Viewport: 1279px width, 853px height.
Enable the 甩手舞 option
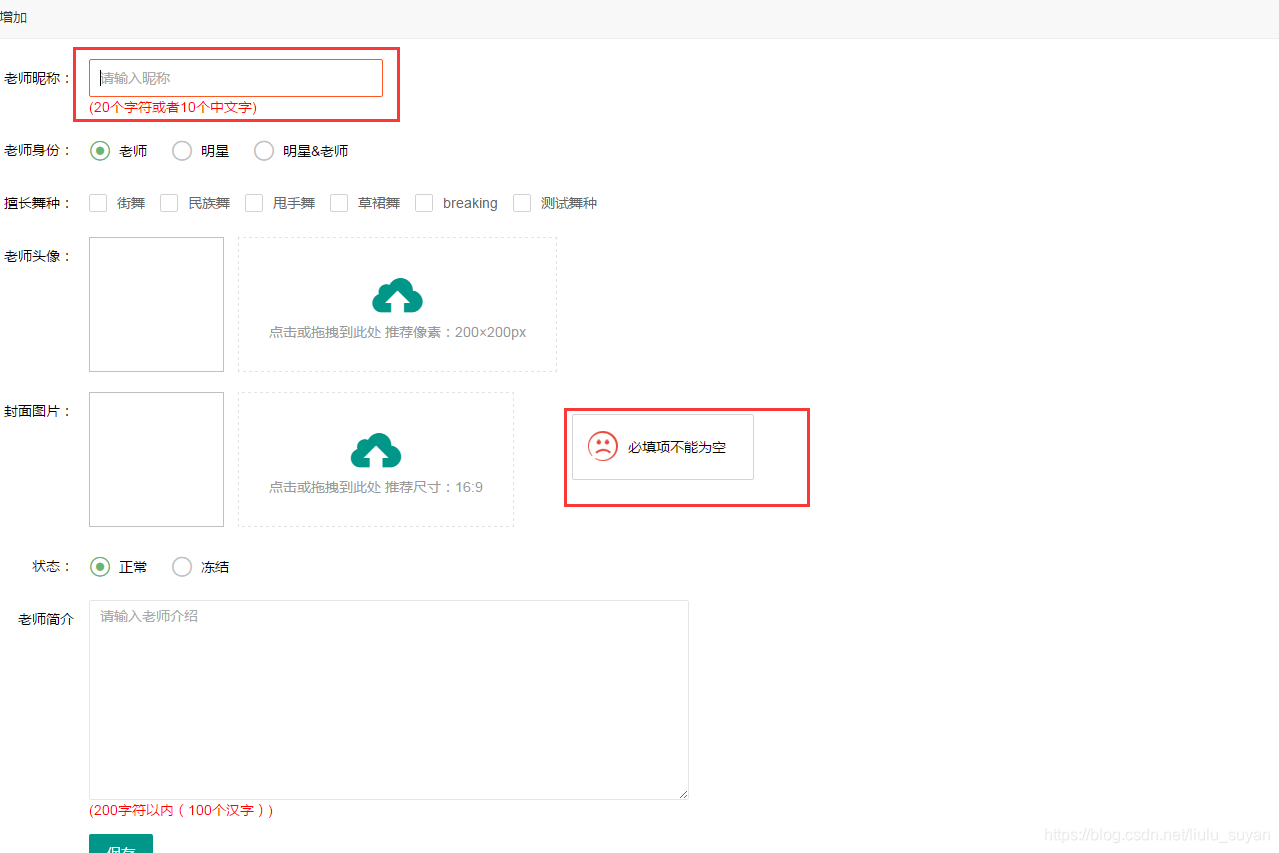[253, 202]
